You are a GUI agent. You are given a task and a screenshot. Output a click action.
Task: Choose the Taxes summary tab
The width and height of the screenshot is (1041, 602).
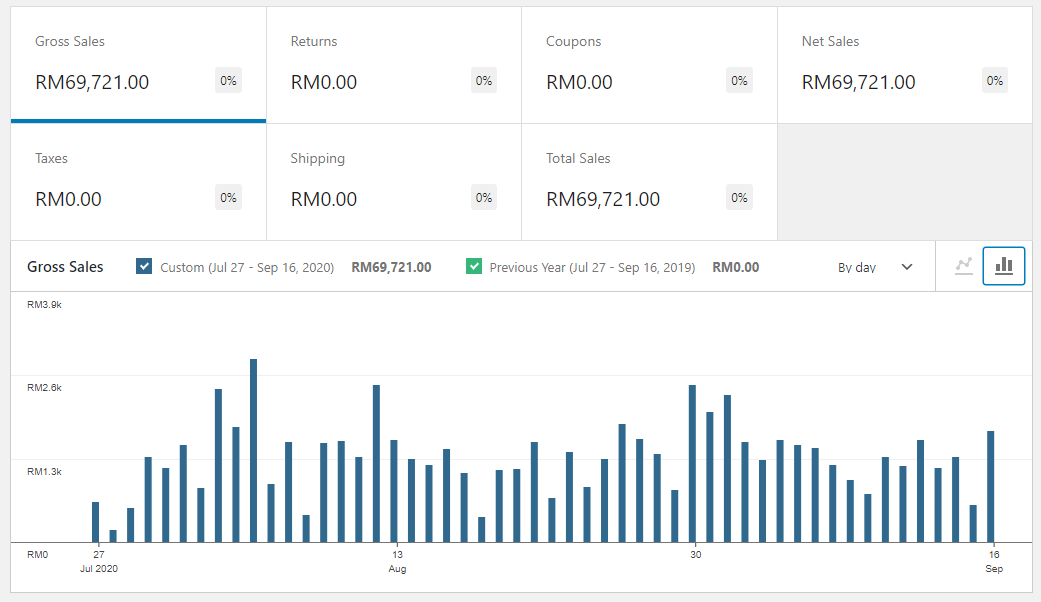pos(138,182)
